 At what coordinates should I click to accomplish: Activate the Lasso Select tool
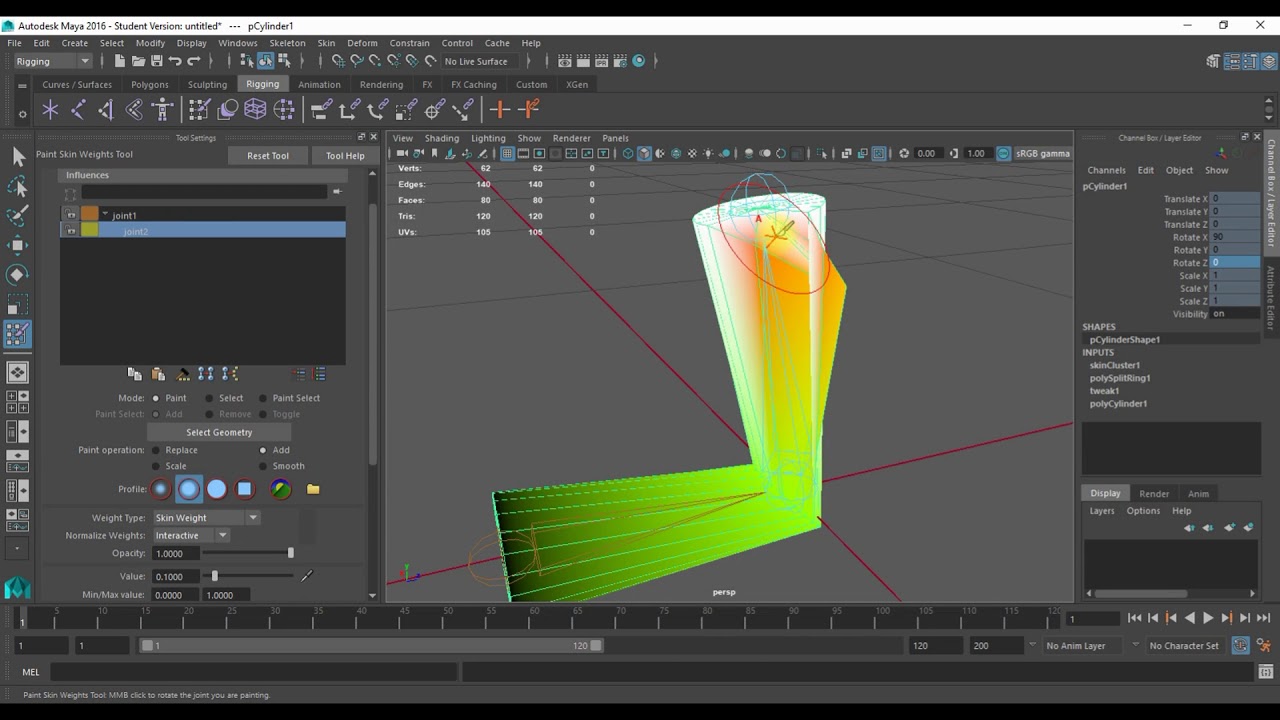point(18,186)
